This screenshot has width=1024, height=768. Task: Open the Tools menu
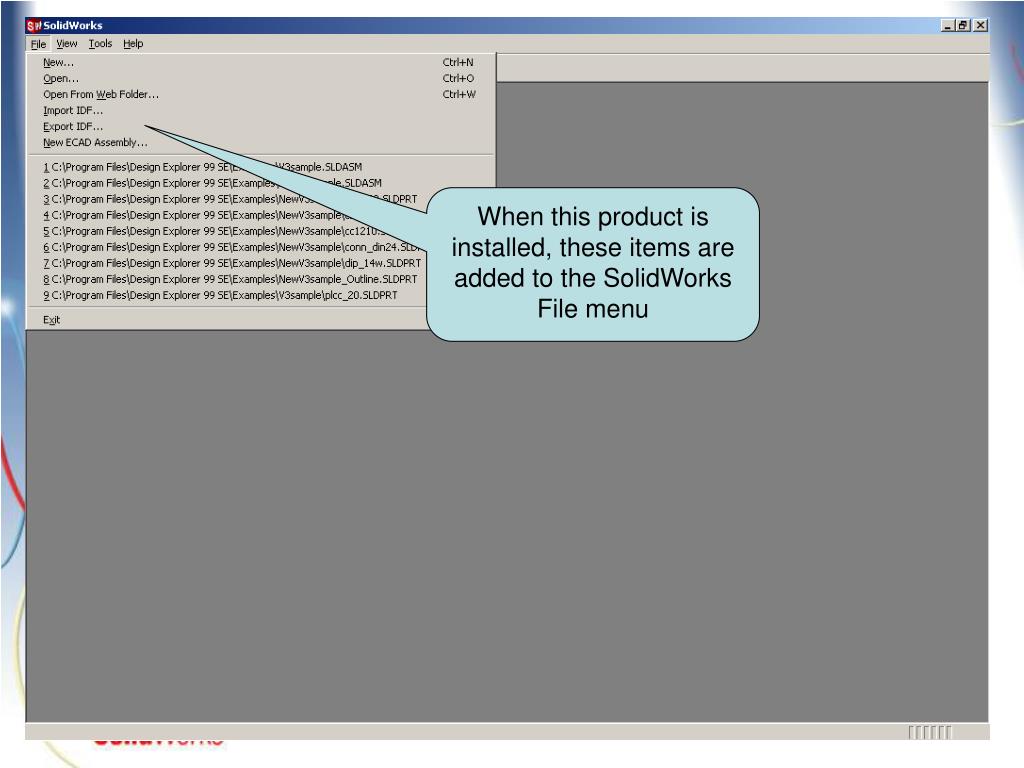[x=100, y=44]
